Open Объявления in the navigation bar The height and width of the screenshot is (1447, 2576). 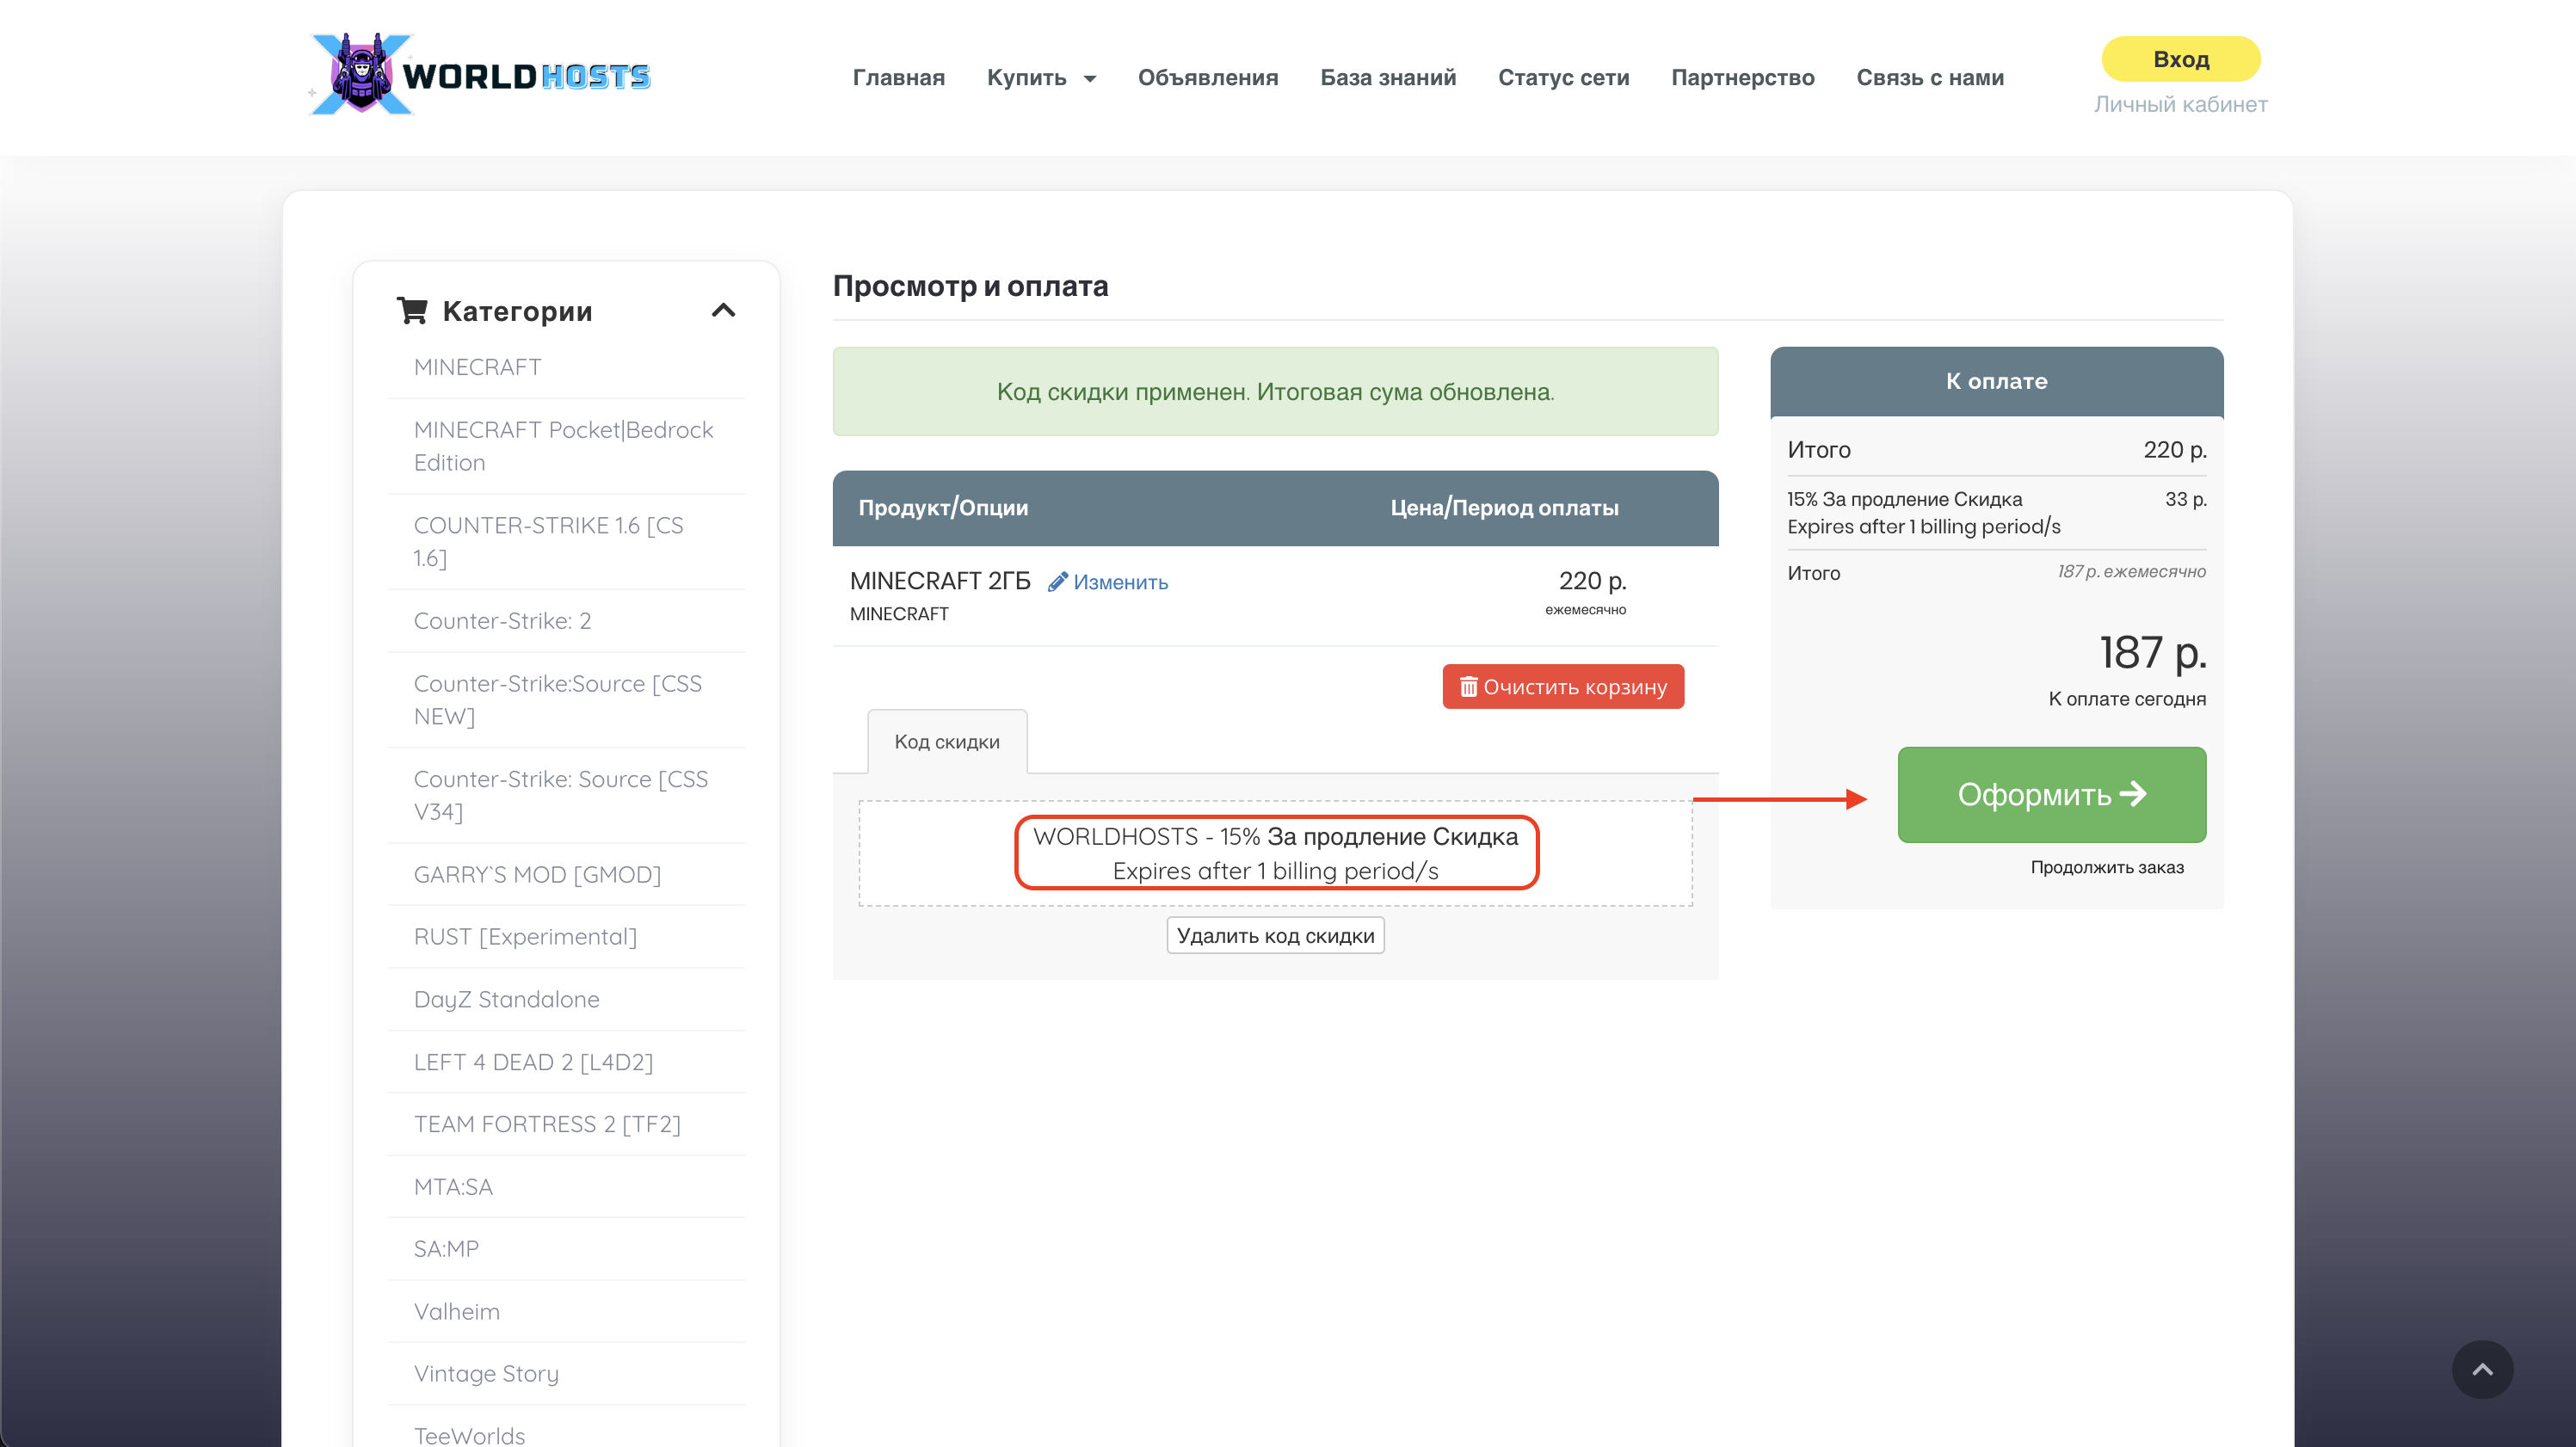(x=1208, y=77)
